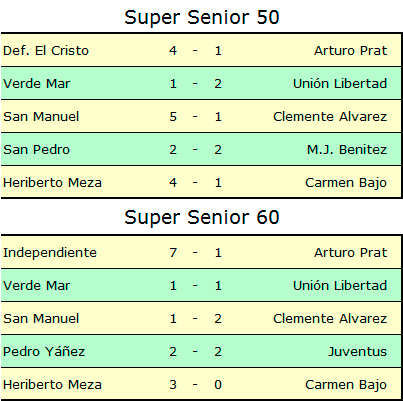Select Pedro Yáñez team name

pos(44,352)
